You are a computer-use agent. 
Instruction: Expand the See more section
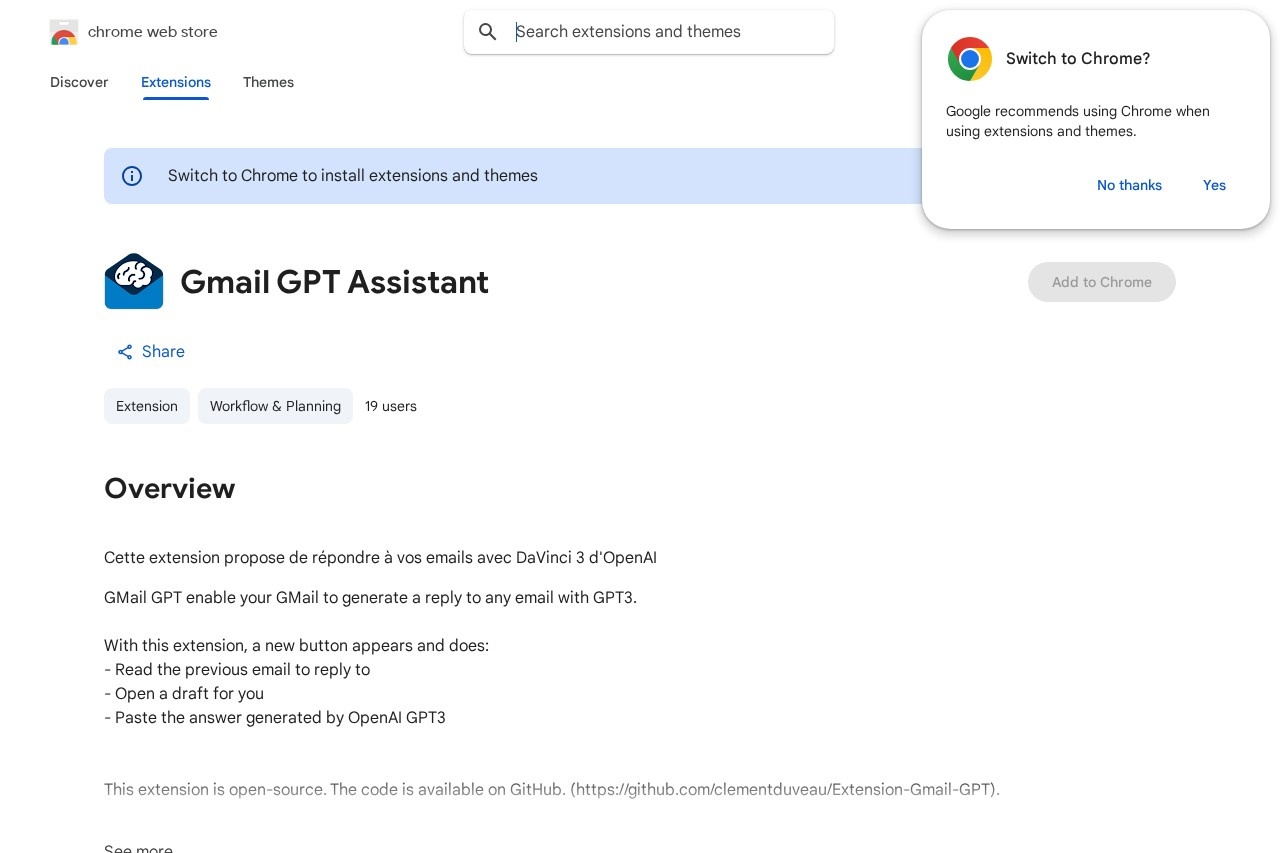click(x=138, y=849)
